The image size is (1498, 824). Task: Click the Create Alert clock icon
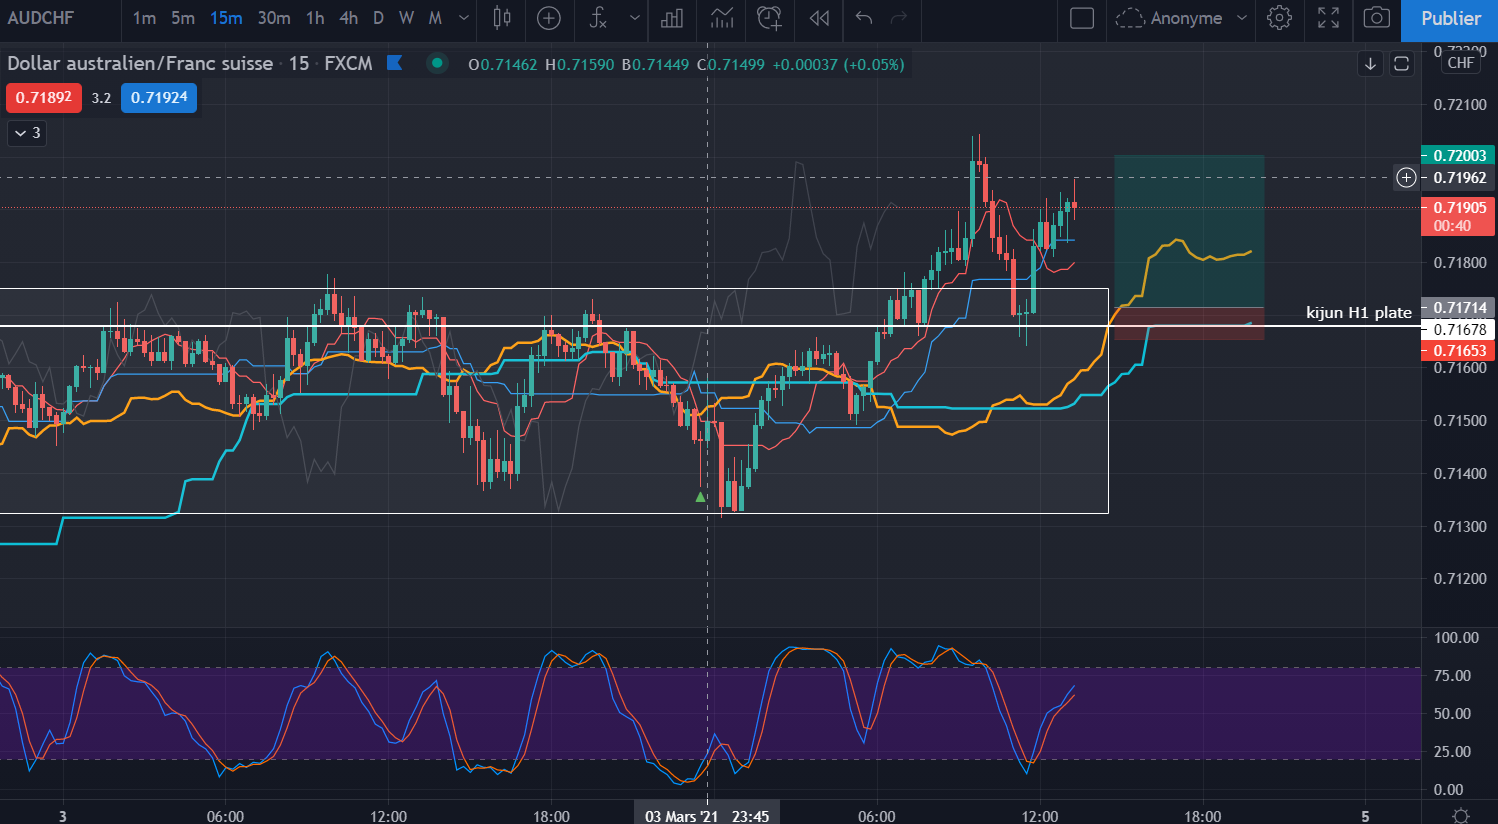[768, 18]
